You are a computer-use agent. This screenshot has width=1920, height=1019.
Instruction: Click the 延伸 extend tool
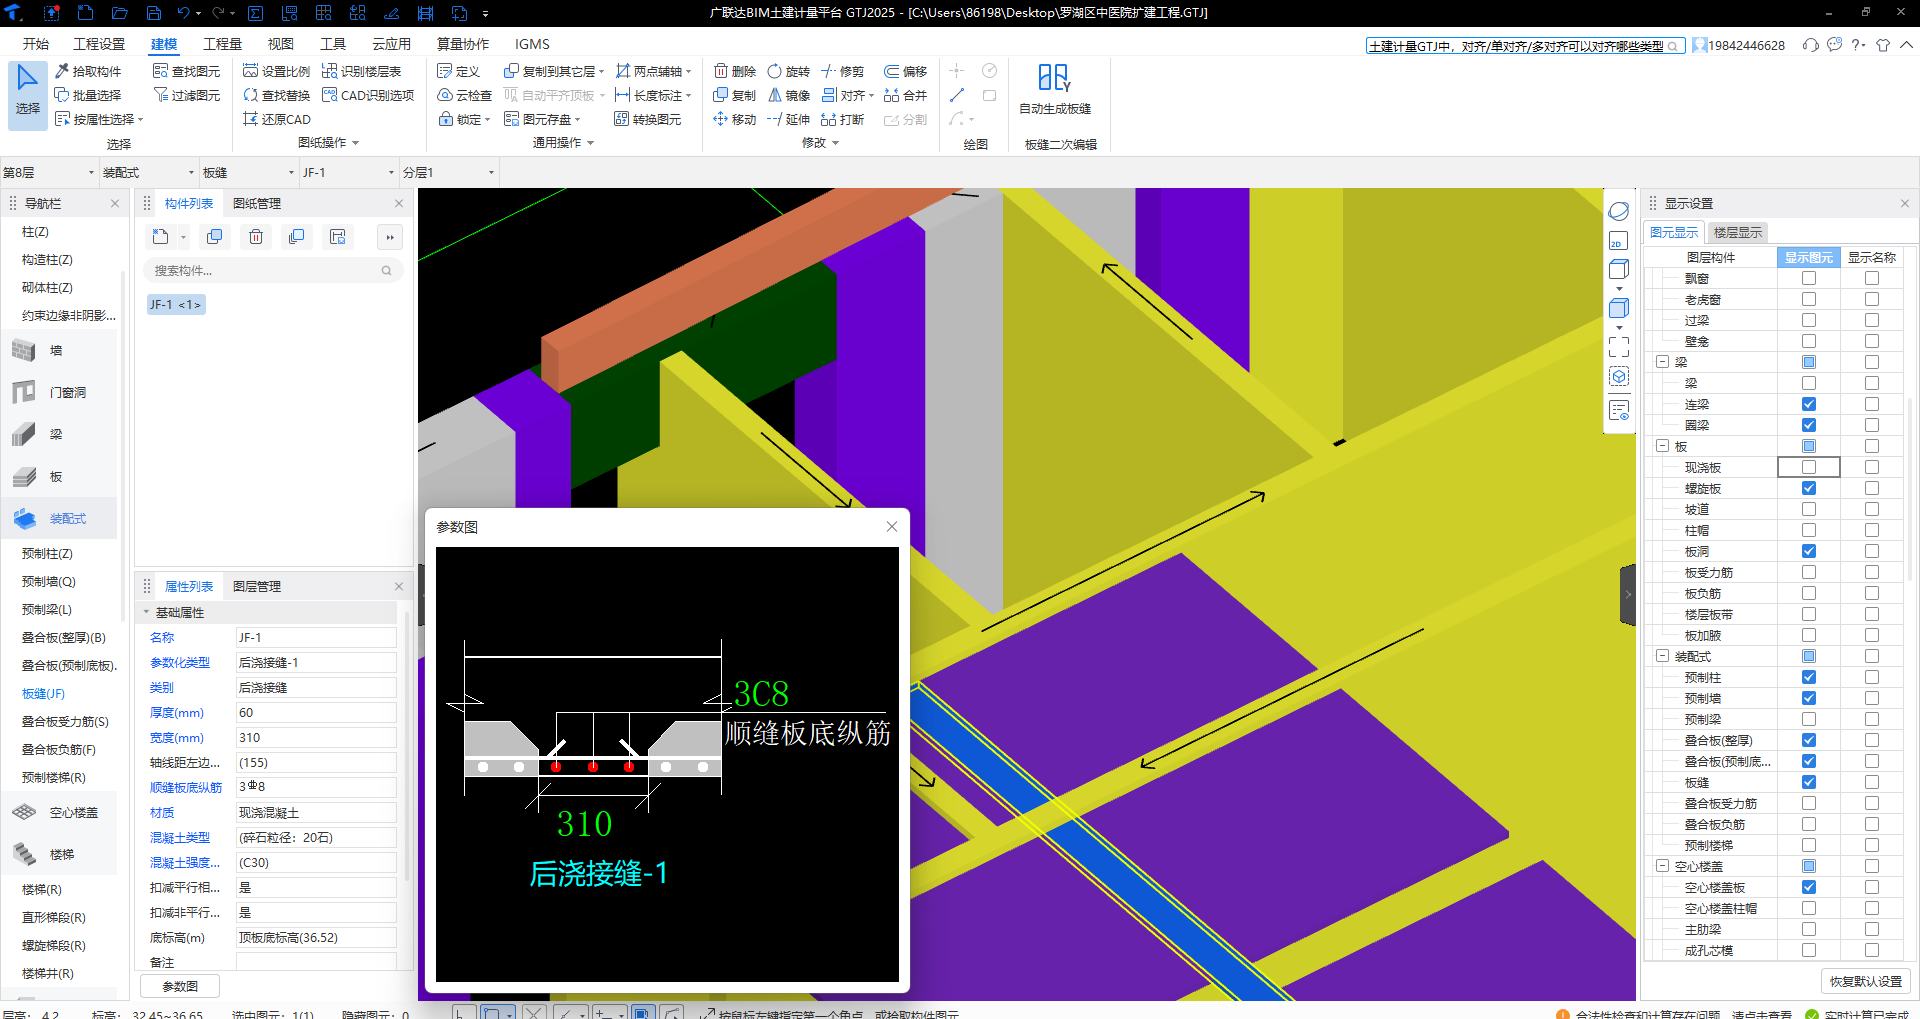pyautogui.click(x=789, y=119)
